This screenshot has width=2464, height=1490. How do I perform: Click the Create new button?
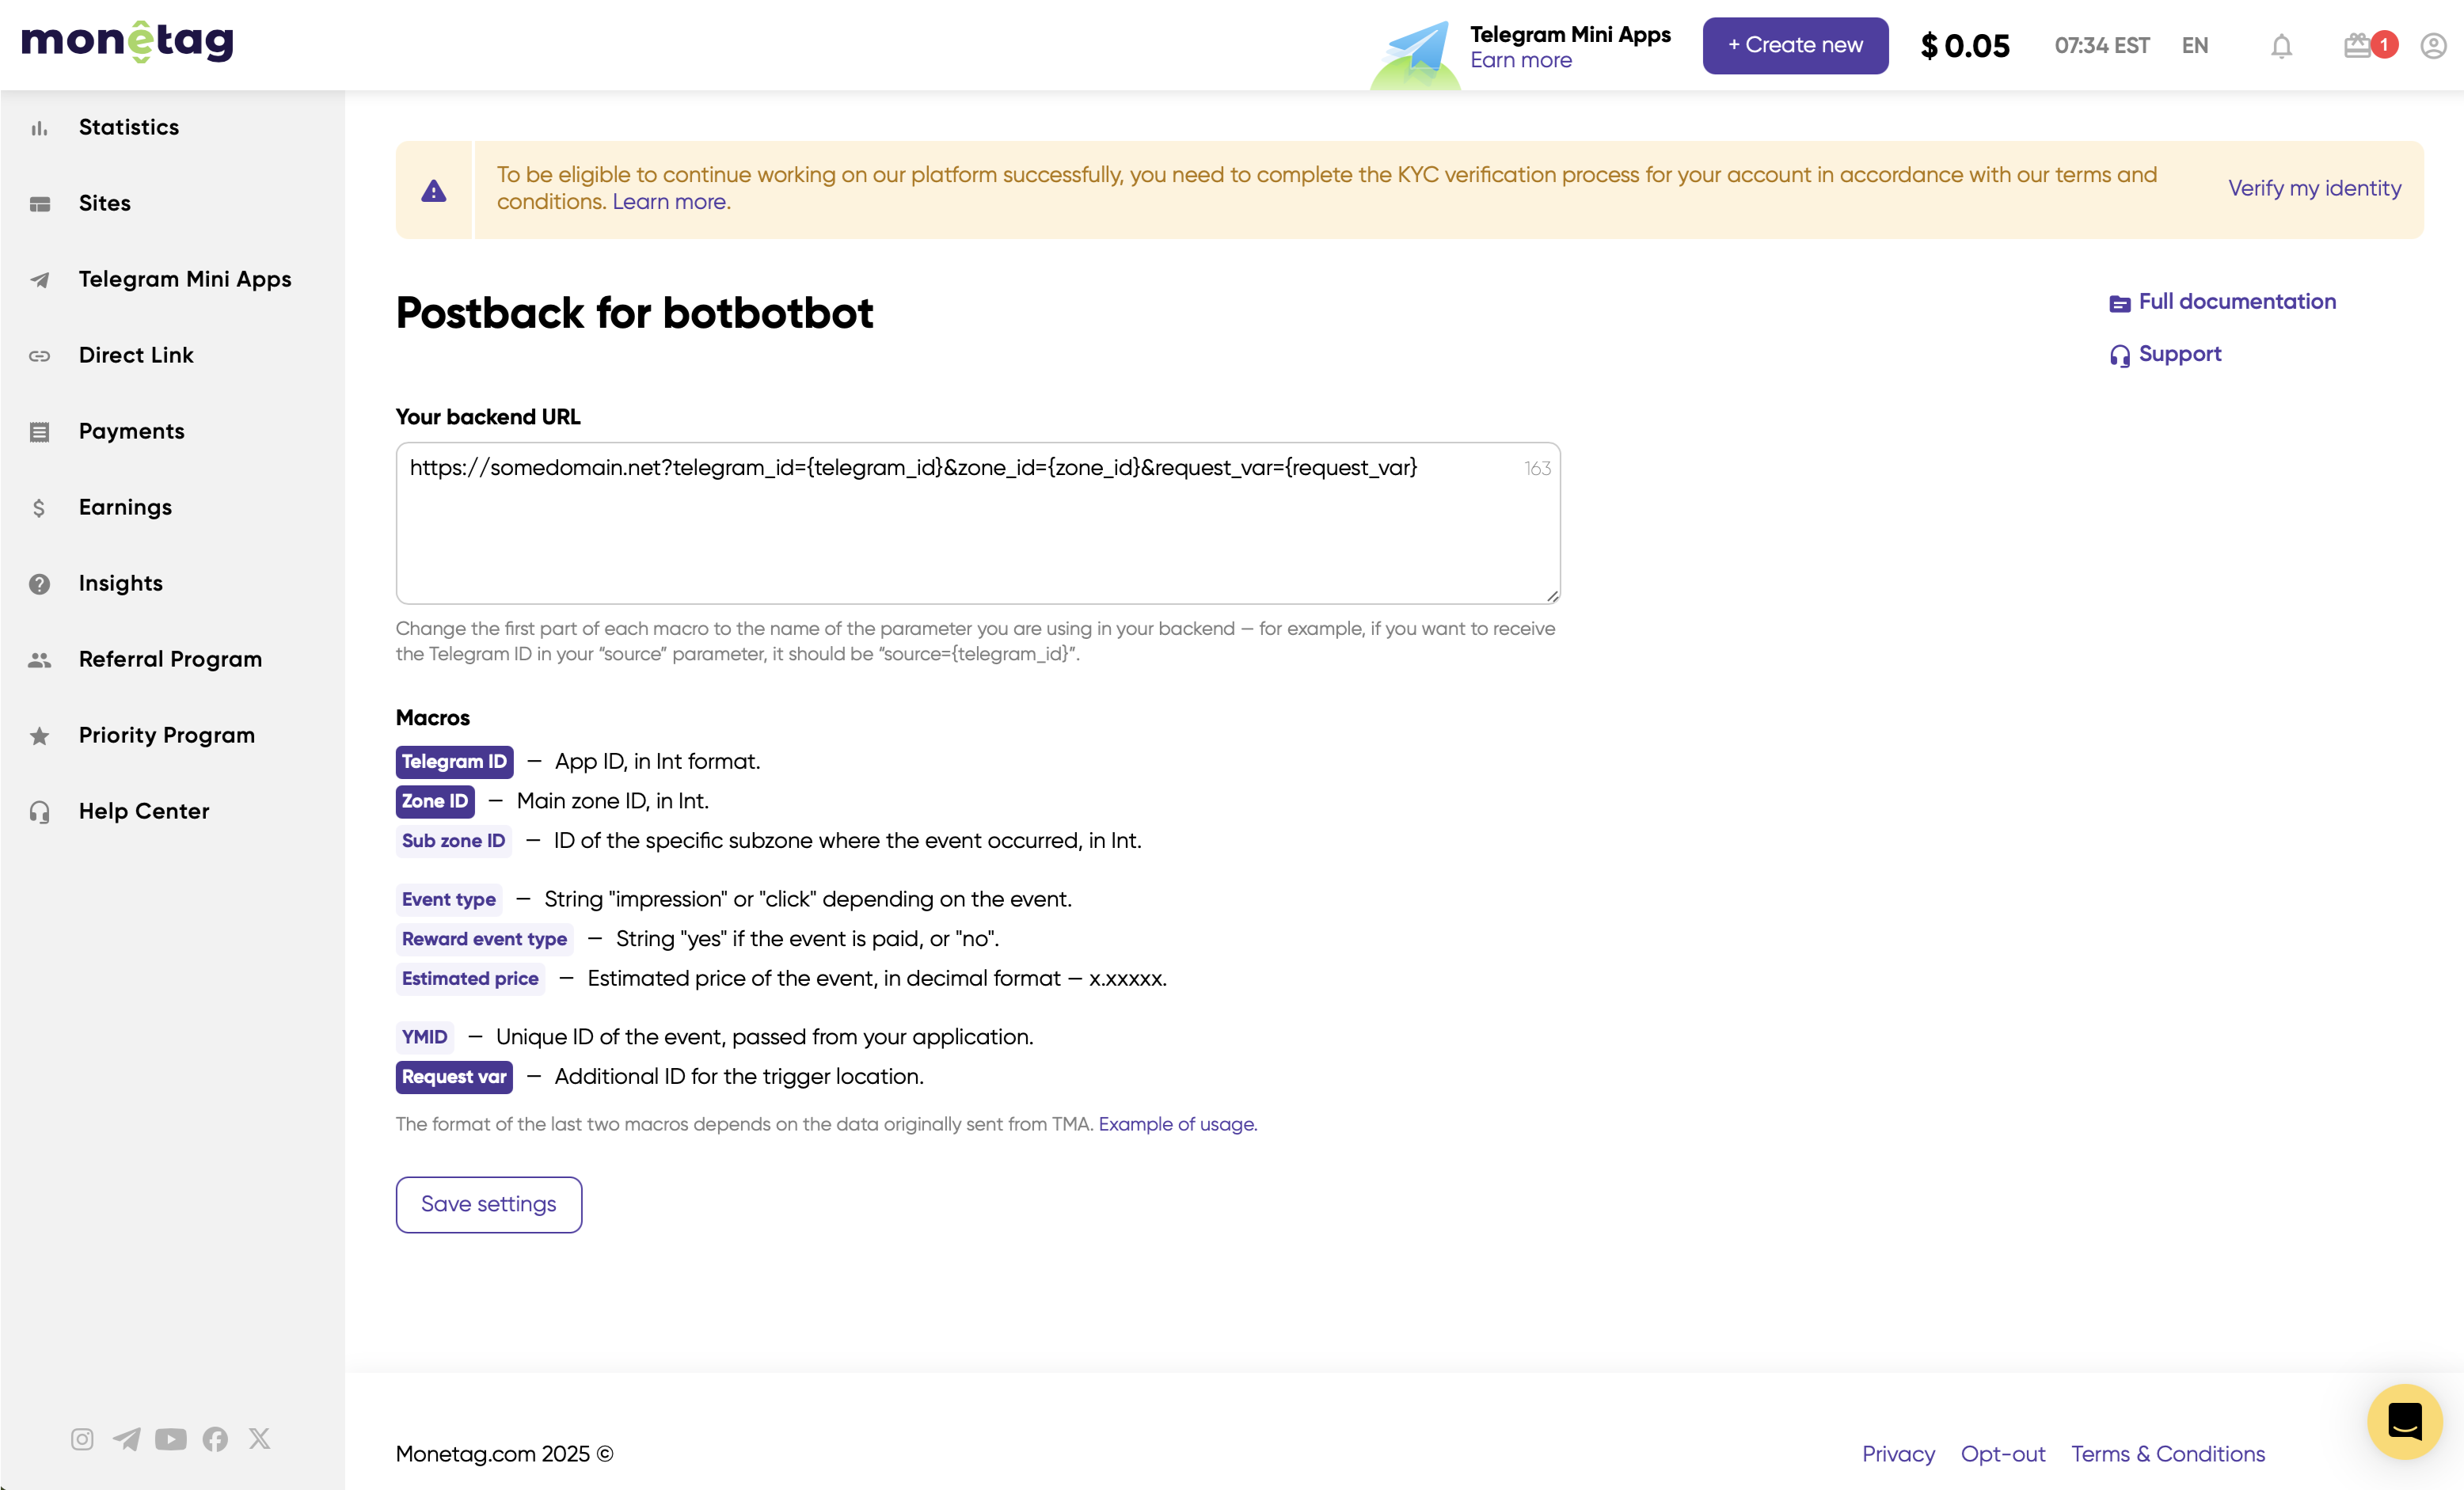coord(1795,46)
